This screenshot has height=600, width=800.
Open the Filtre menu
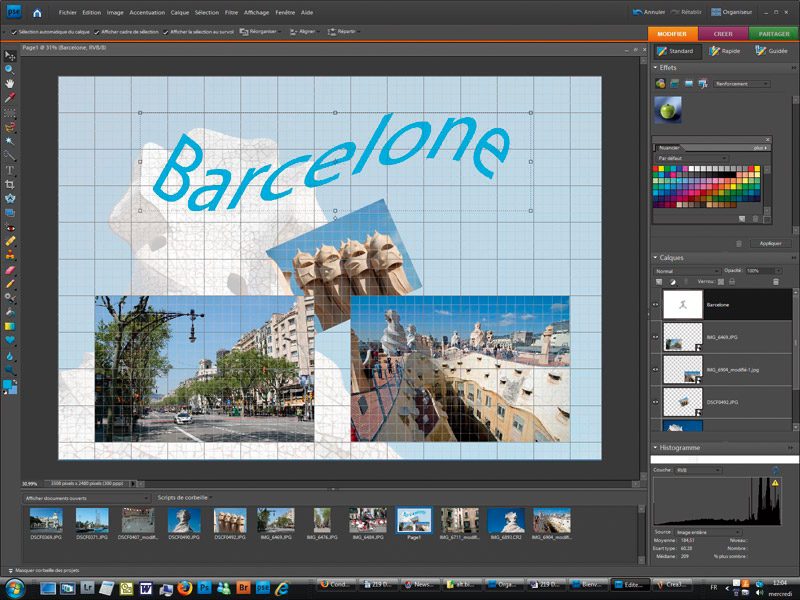pos(231,13)
